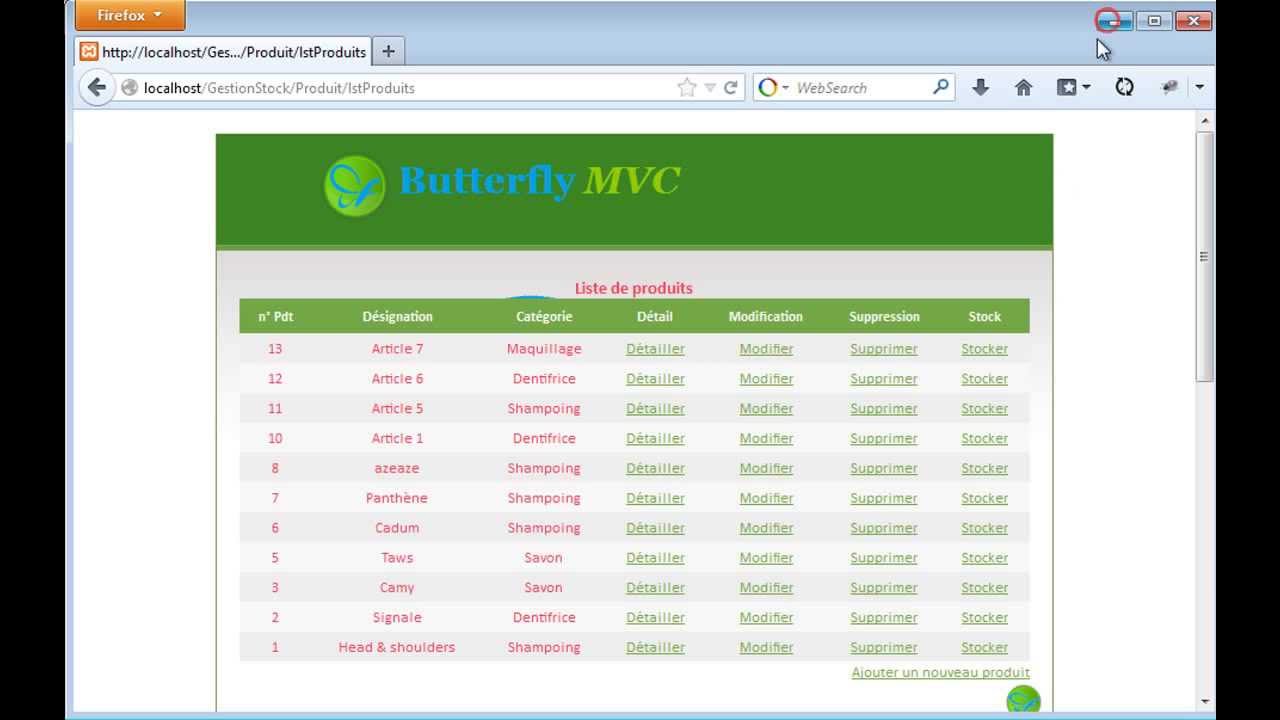Screen dimensions: 1280x720
Task: Click the Savon category in Camy row
Action: tap(544, 588)
